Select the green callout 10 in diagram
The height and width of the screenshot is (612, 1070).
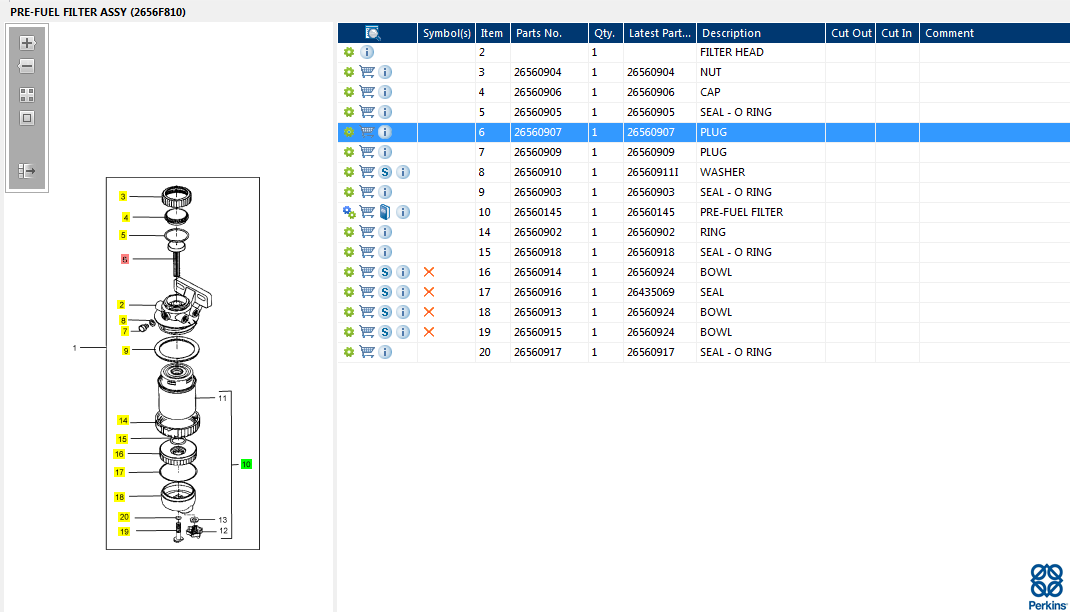(246, 464)
